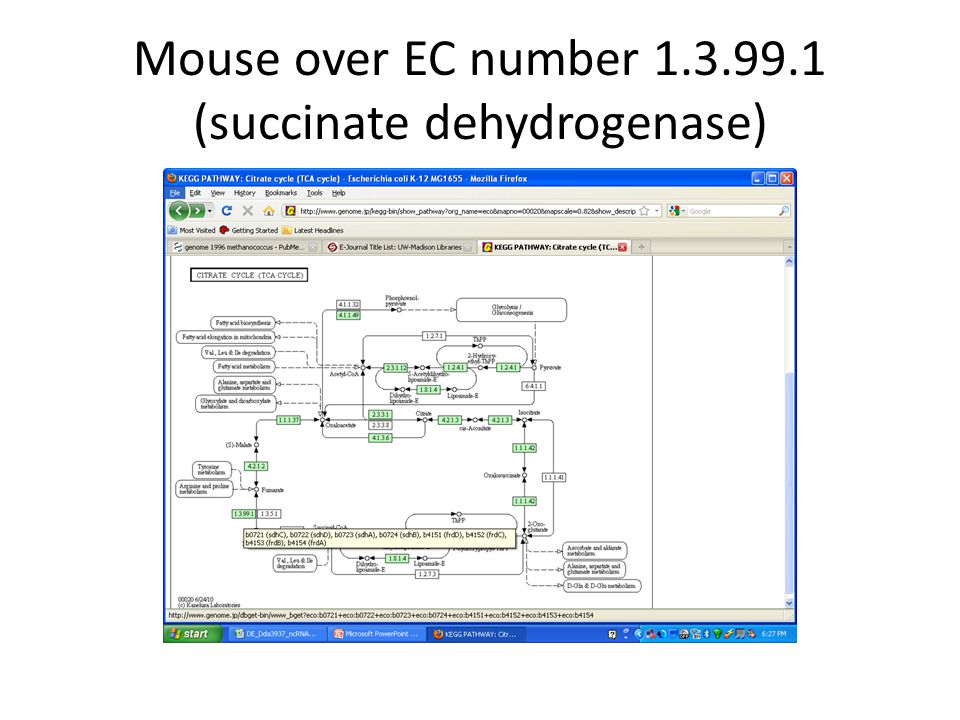
Task: Open the Firefox Home page icon
Action: click(268, 211)
